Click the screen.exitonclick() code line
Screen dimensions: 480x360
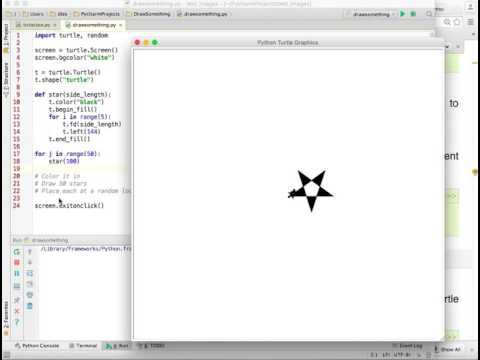[x=69, y=206]
